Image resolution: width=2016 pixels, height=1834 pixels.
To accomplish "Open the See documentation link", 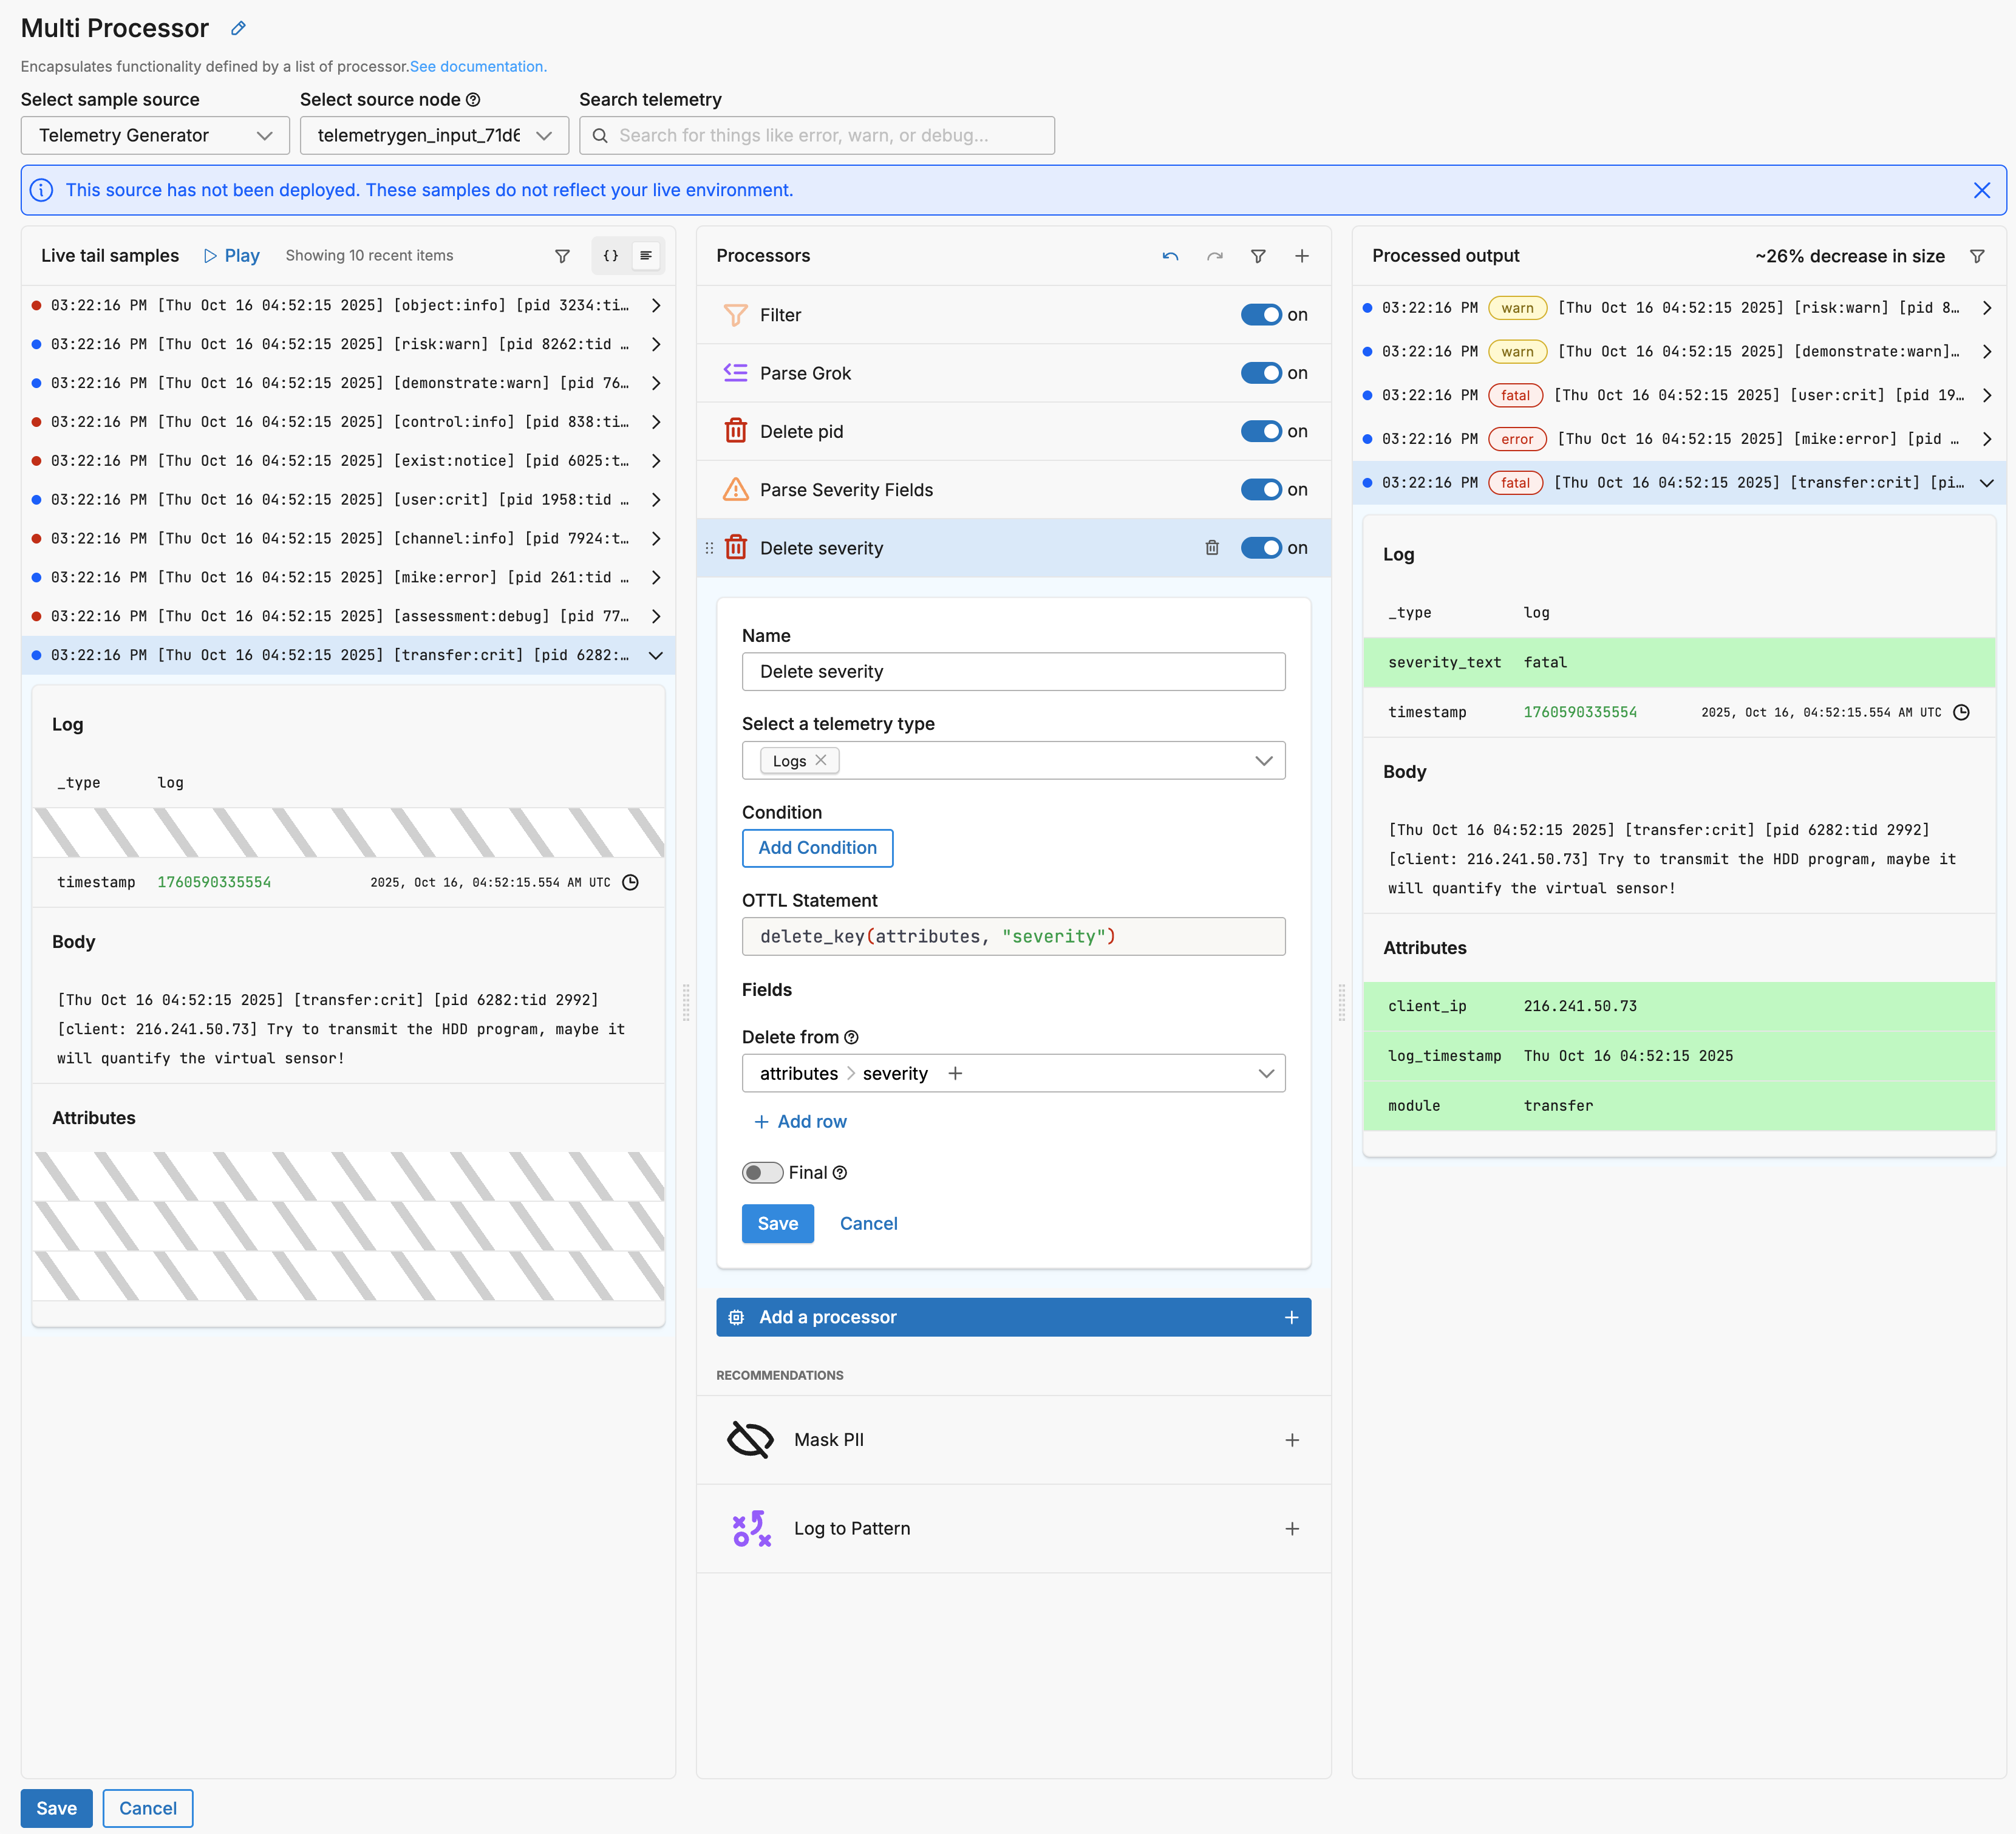I will click(x=478, y=67).
